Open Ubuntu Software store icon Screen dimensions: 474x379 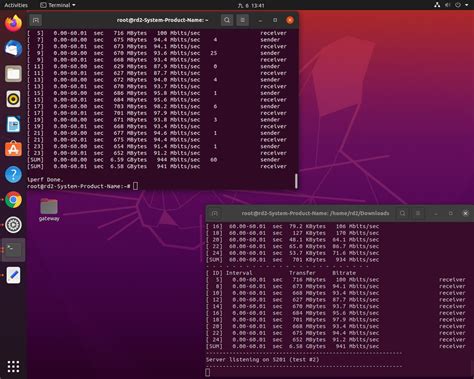click(13, 149)
